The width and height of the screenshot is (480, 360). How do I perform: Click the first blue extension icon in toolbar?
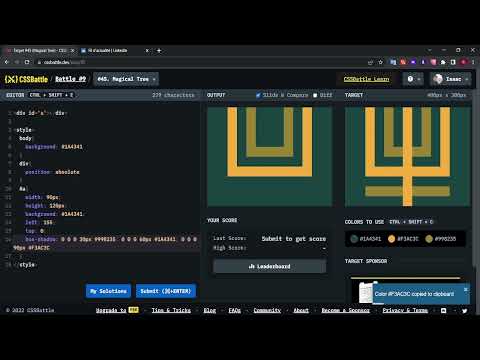tap(393, 62)
